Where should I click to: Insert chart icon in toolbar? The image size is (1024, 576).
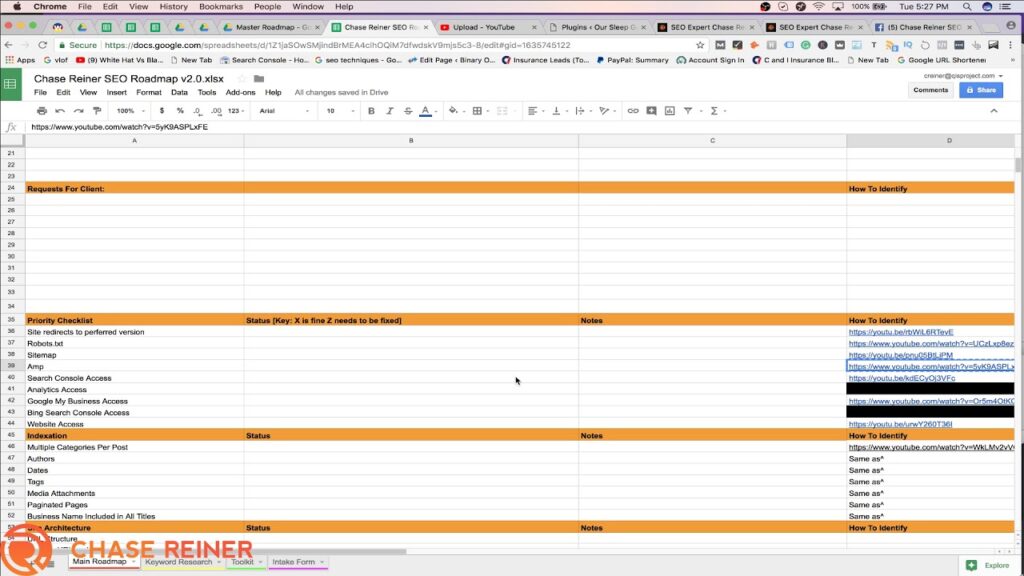pyautogui.click(x=669, y=111)
